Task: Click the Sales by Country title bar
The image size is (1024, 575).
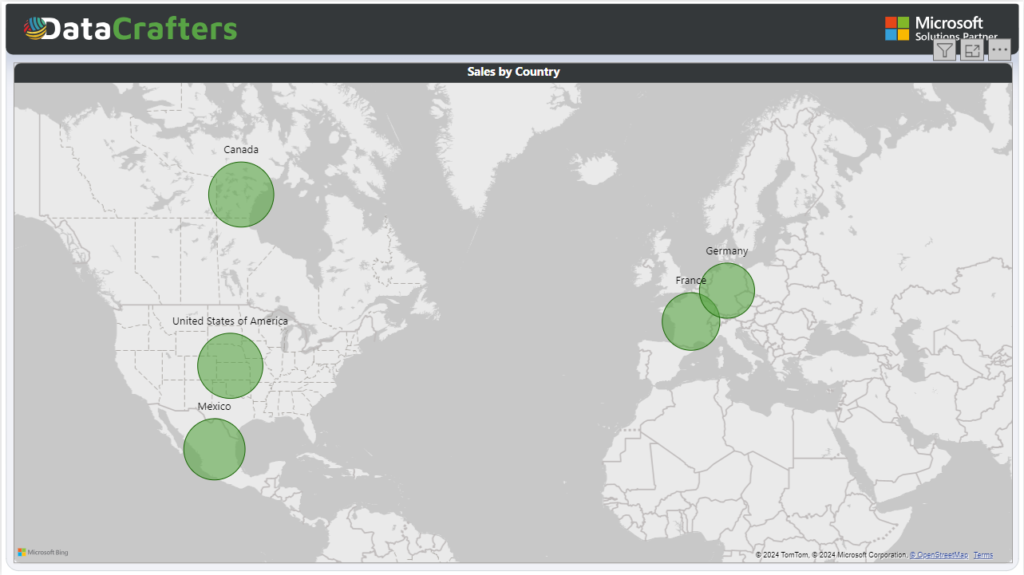Action: (513, 72)
